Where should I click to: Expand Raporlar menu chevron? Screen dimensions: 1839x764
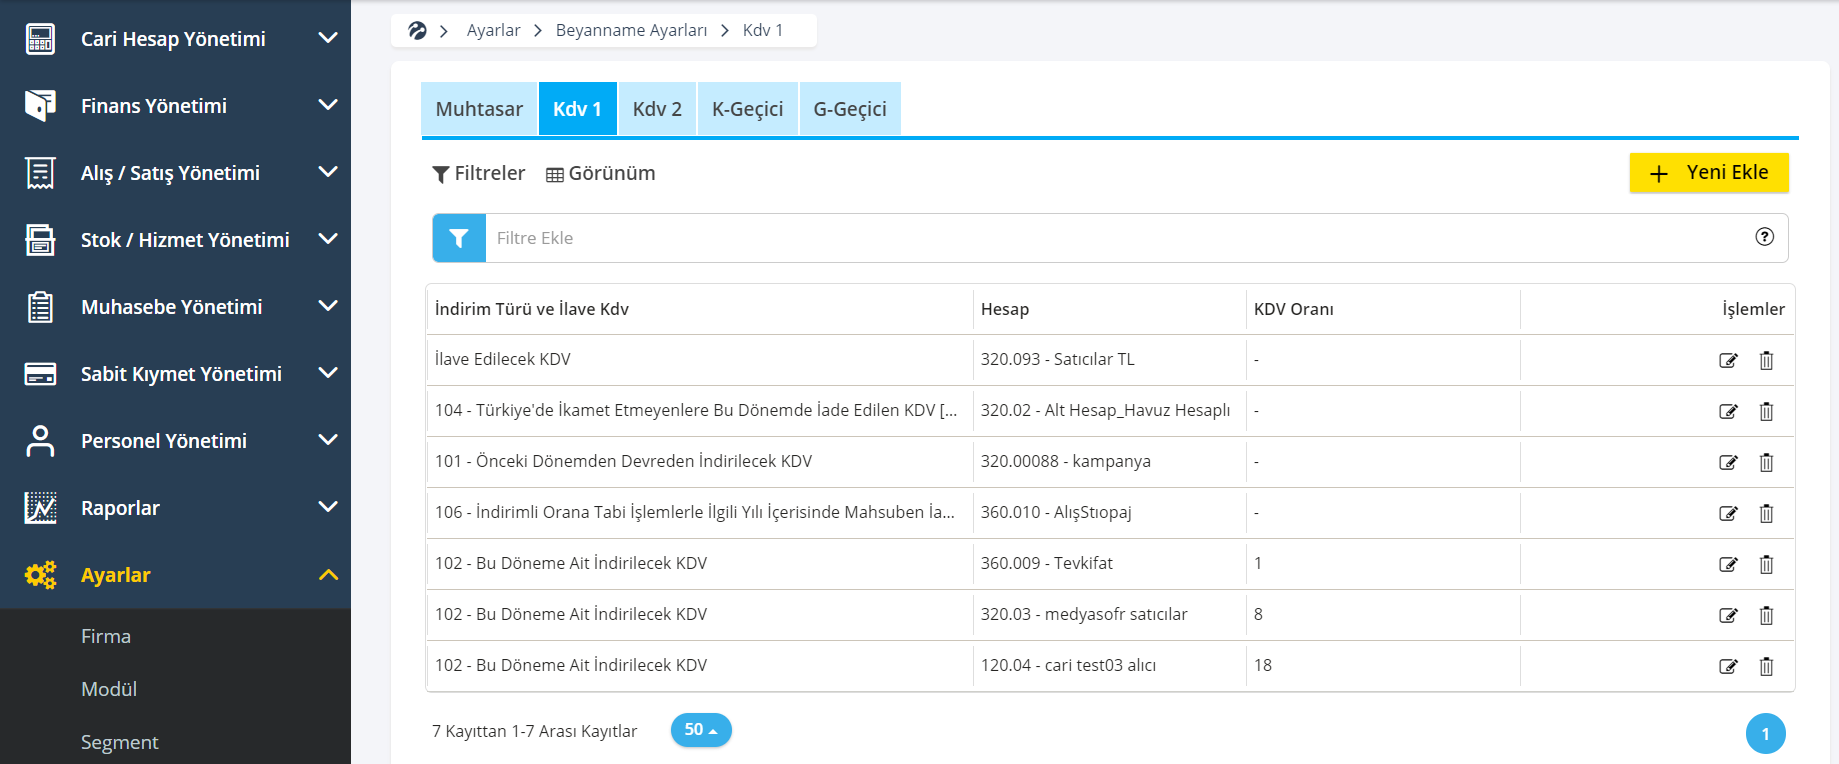click(x=327, y=507)
